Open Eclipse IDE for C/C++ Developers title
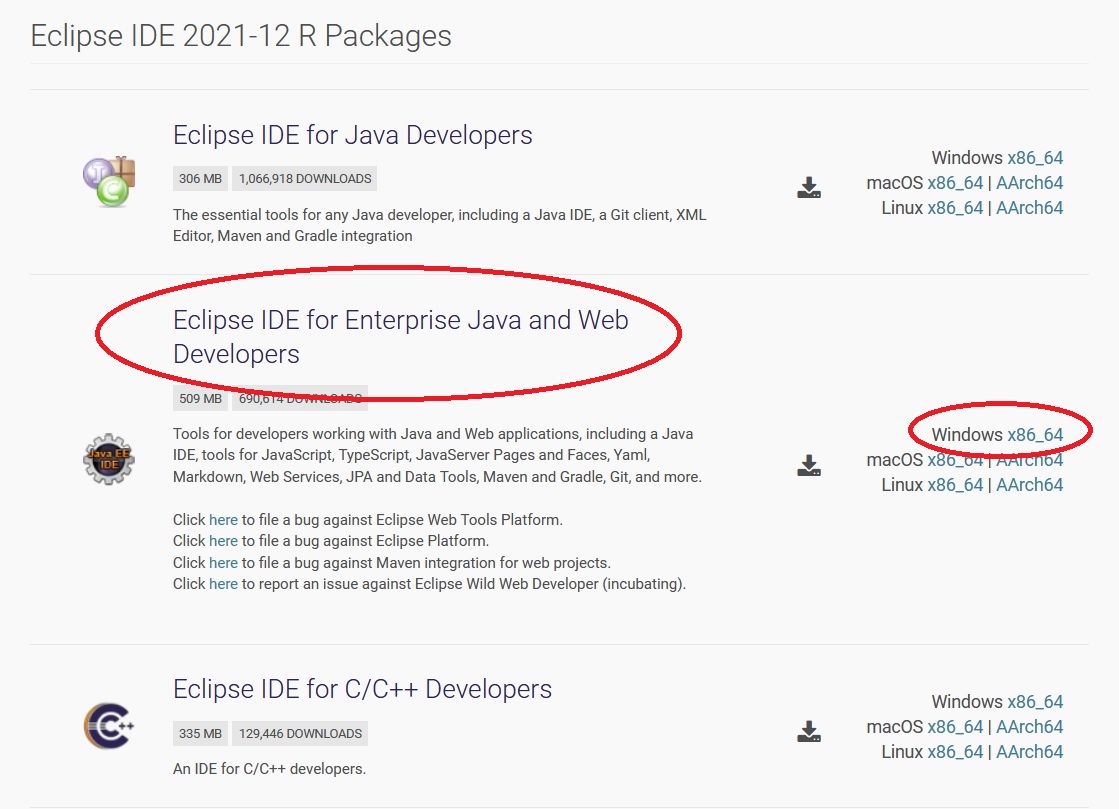This screenshot has width=1119, height=809. coord(363,689)
